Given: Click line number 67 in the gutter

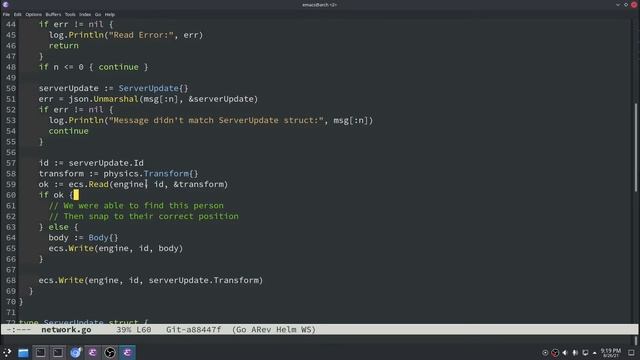Looking at the screenshot, I should [11, 270].
